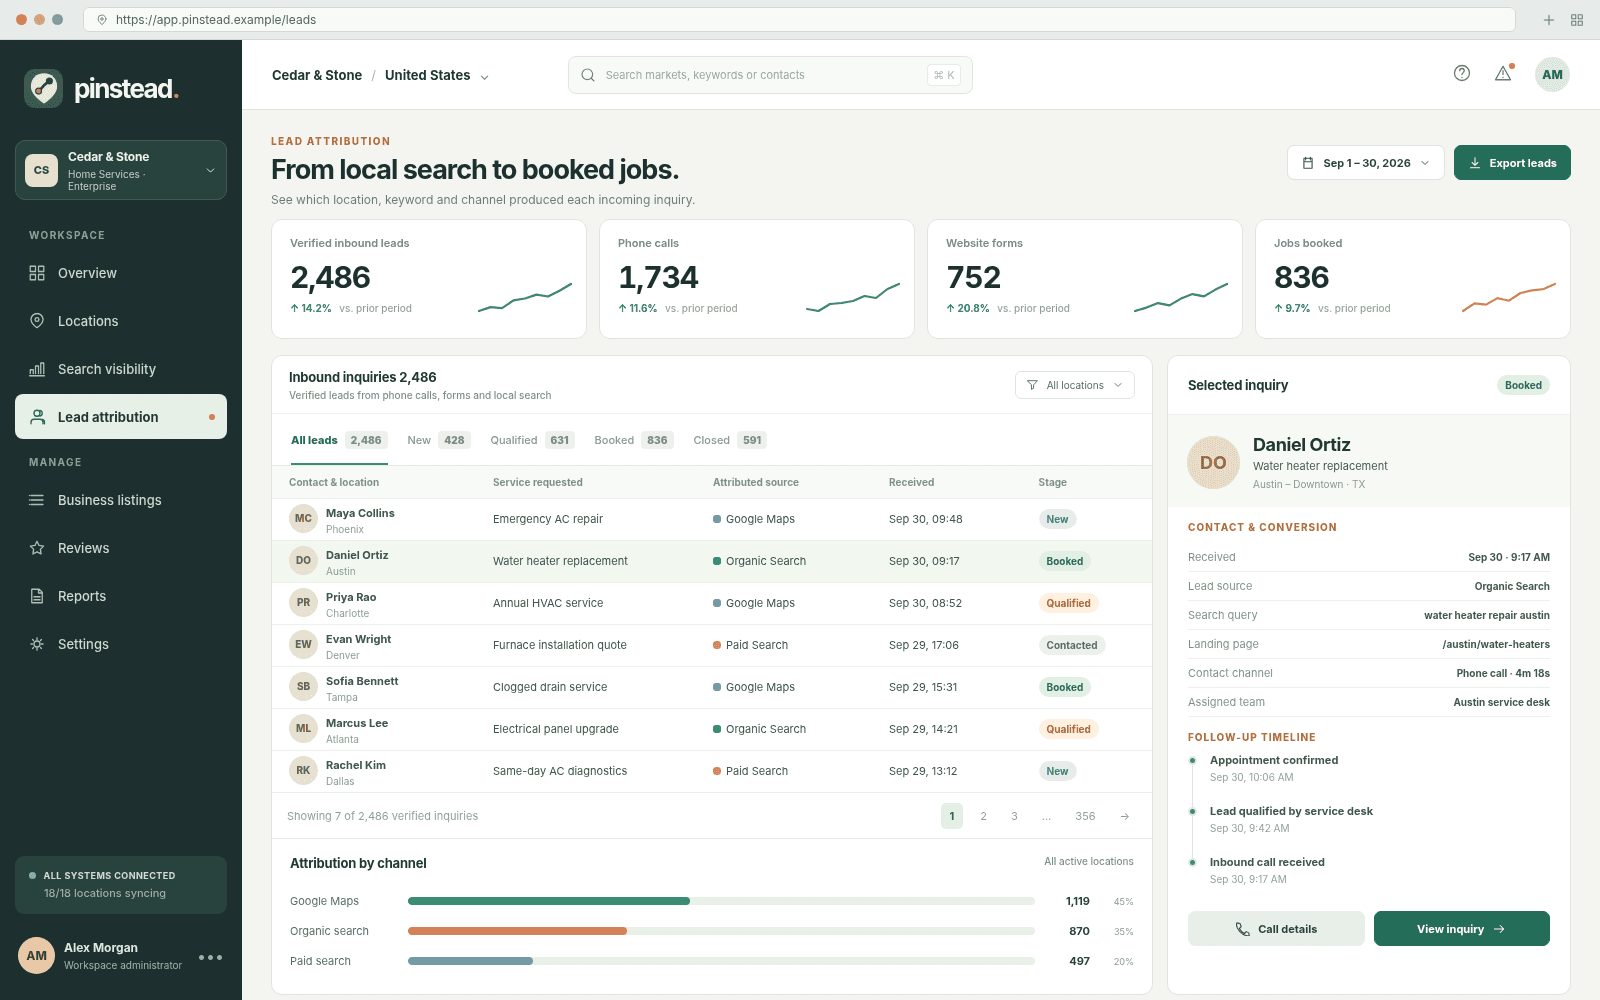Click the Google Maps attribution progress bar

(x=721, y=901)
